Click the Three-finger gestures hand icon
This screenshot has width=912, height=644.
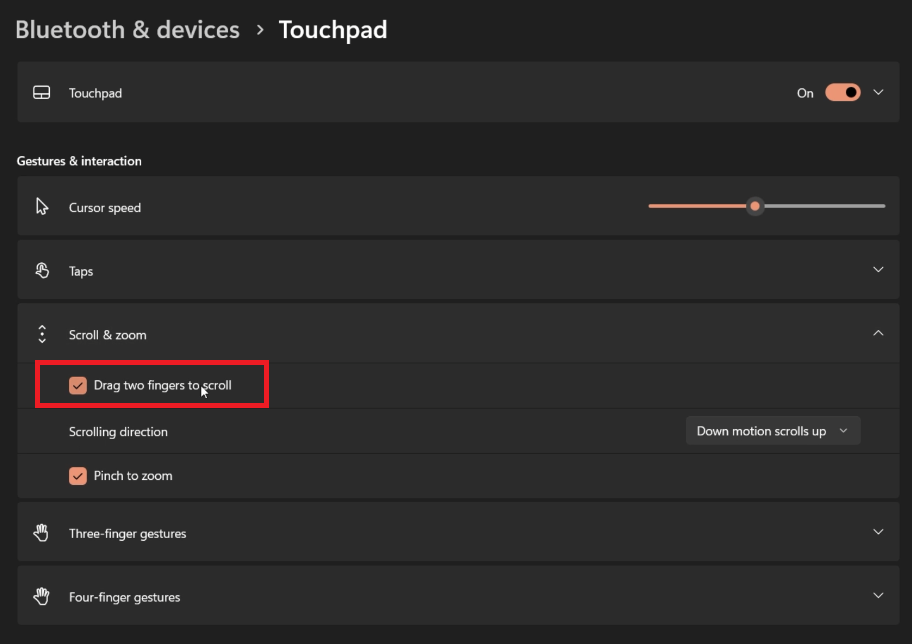pos(41,532)
